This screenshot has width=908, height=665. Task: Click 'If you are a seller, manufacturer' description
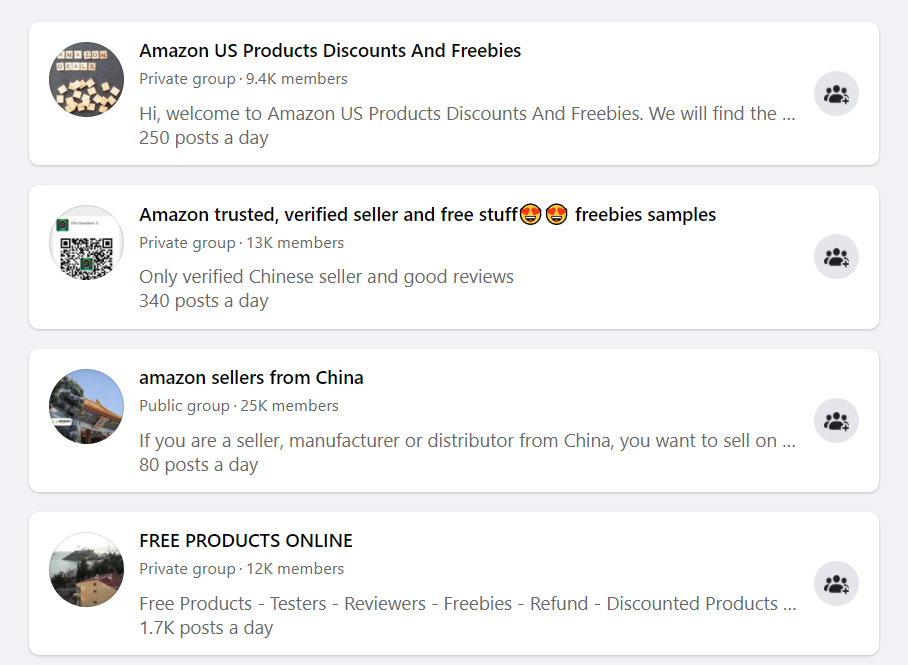467,441
